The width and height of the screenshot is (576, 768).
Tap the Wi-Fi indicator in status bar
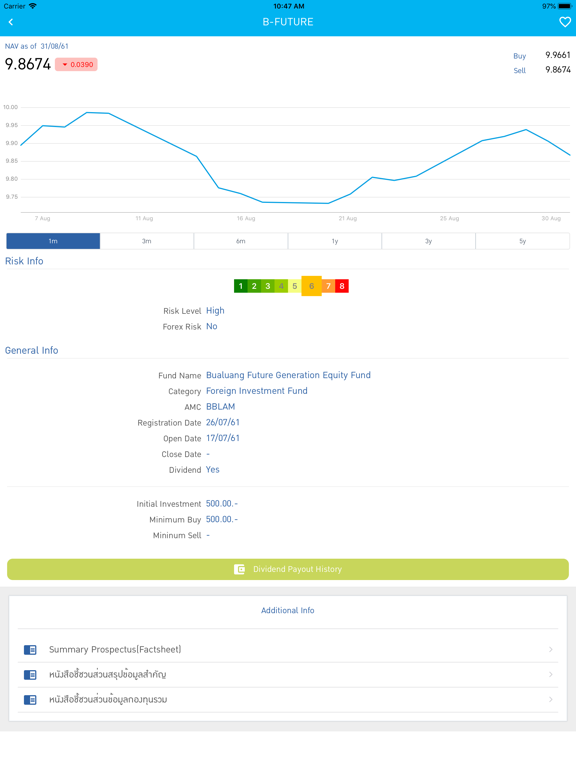tap(32, 6)
